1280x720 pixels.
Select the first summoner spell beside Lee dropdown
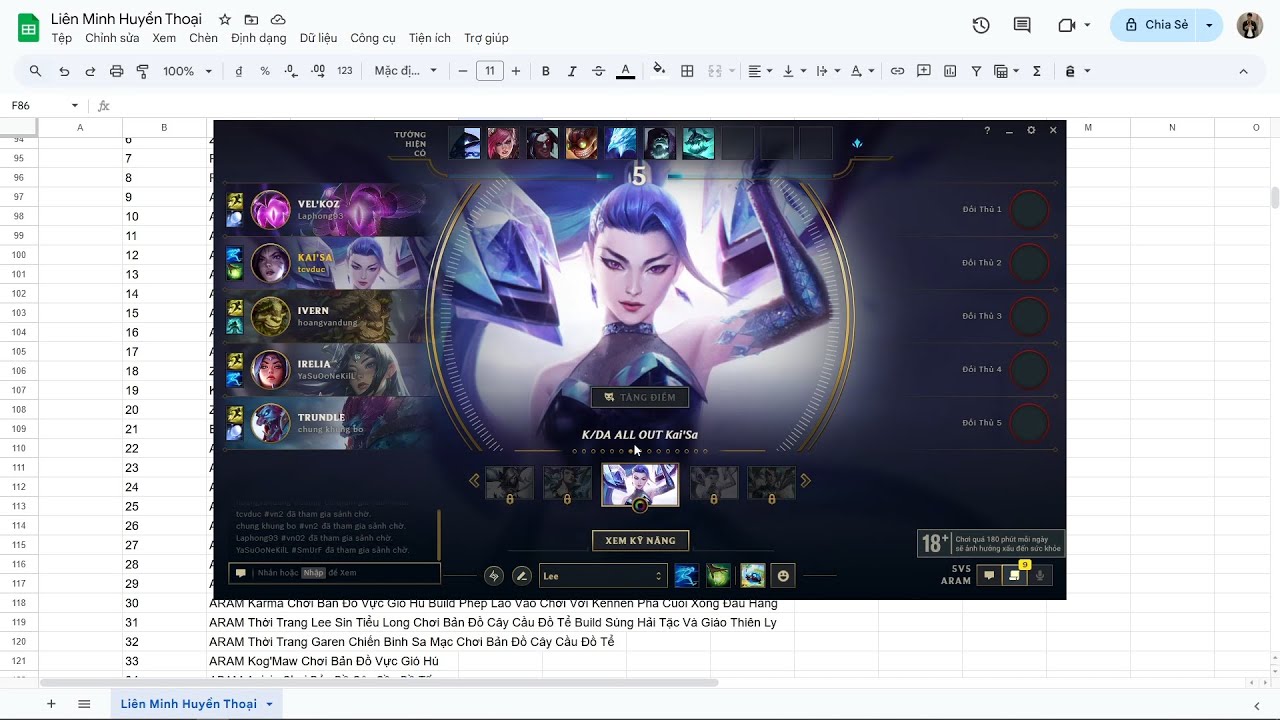(x=686, y=575)
